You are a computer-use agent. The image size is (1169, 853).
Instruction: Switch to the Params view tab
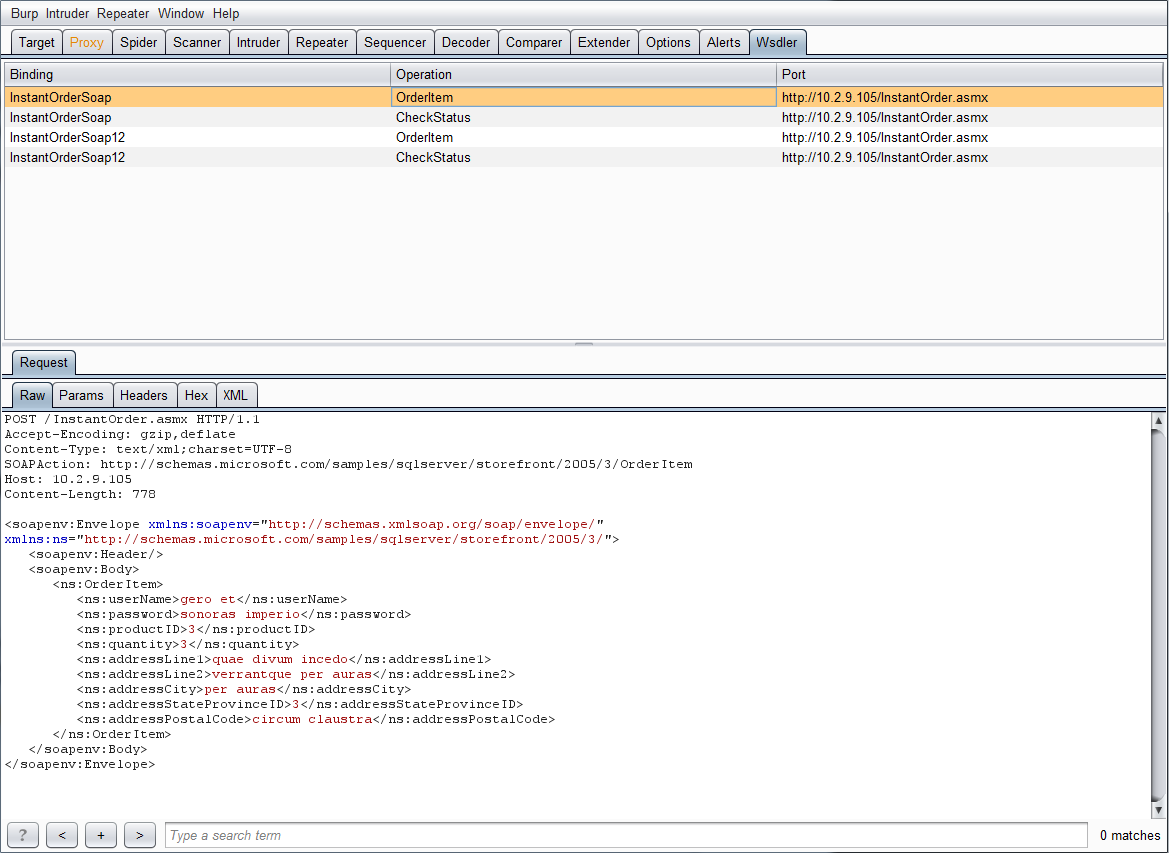[x=81, y=395]
